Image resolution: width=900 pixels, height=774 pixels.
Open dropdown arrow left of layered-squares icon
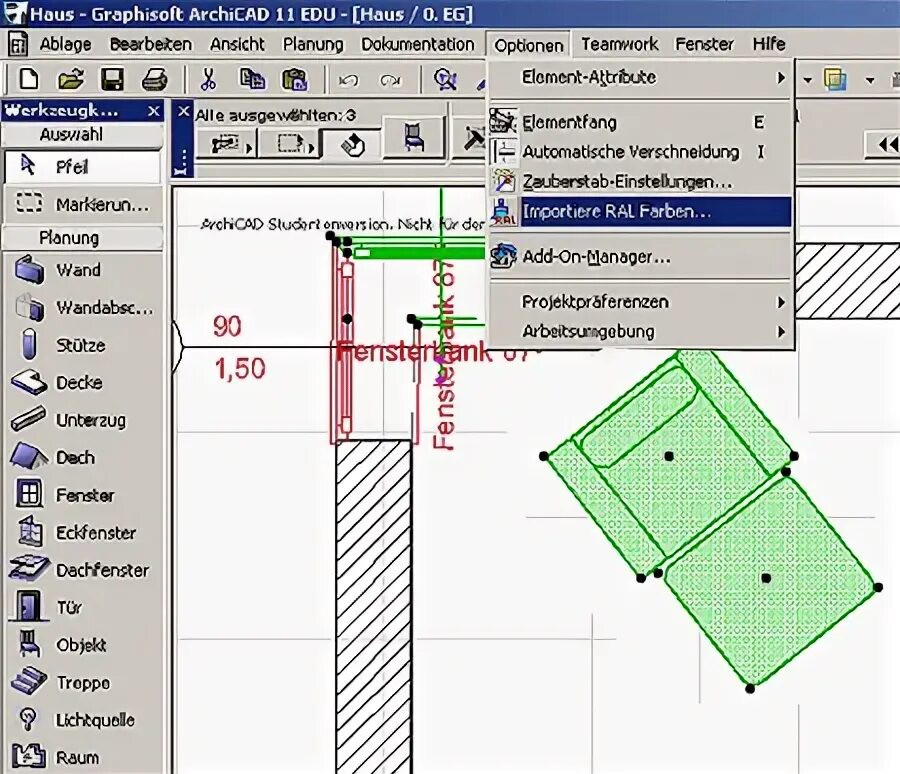[x=808, y=80]
